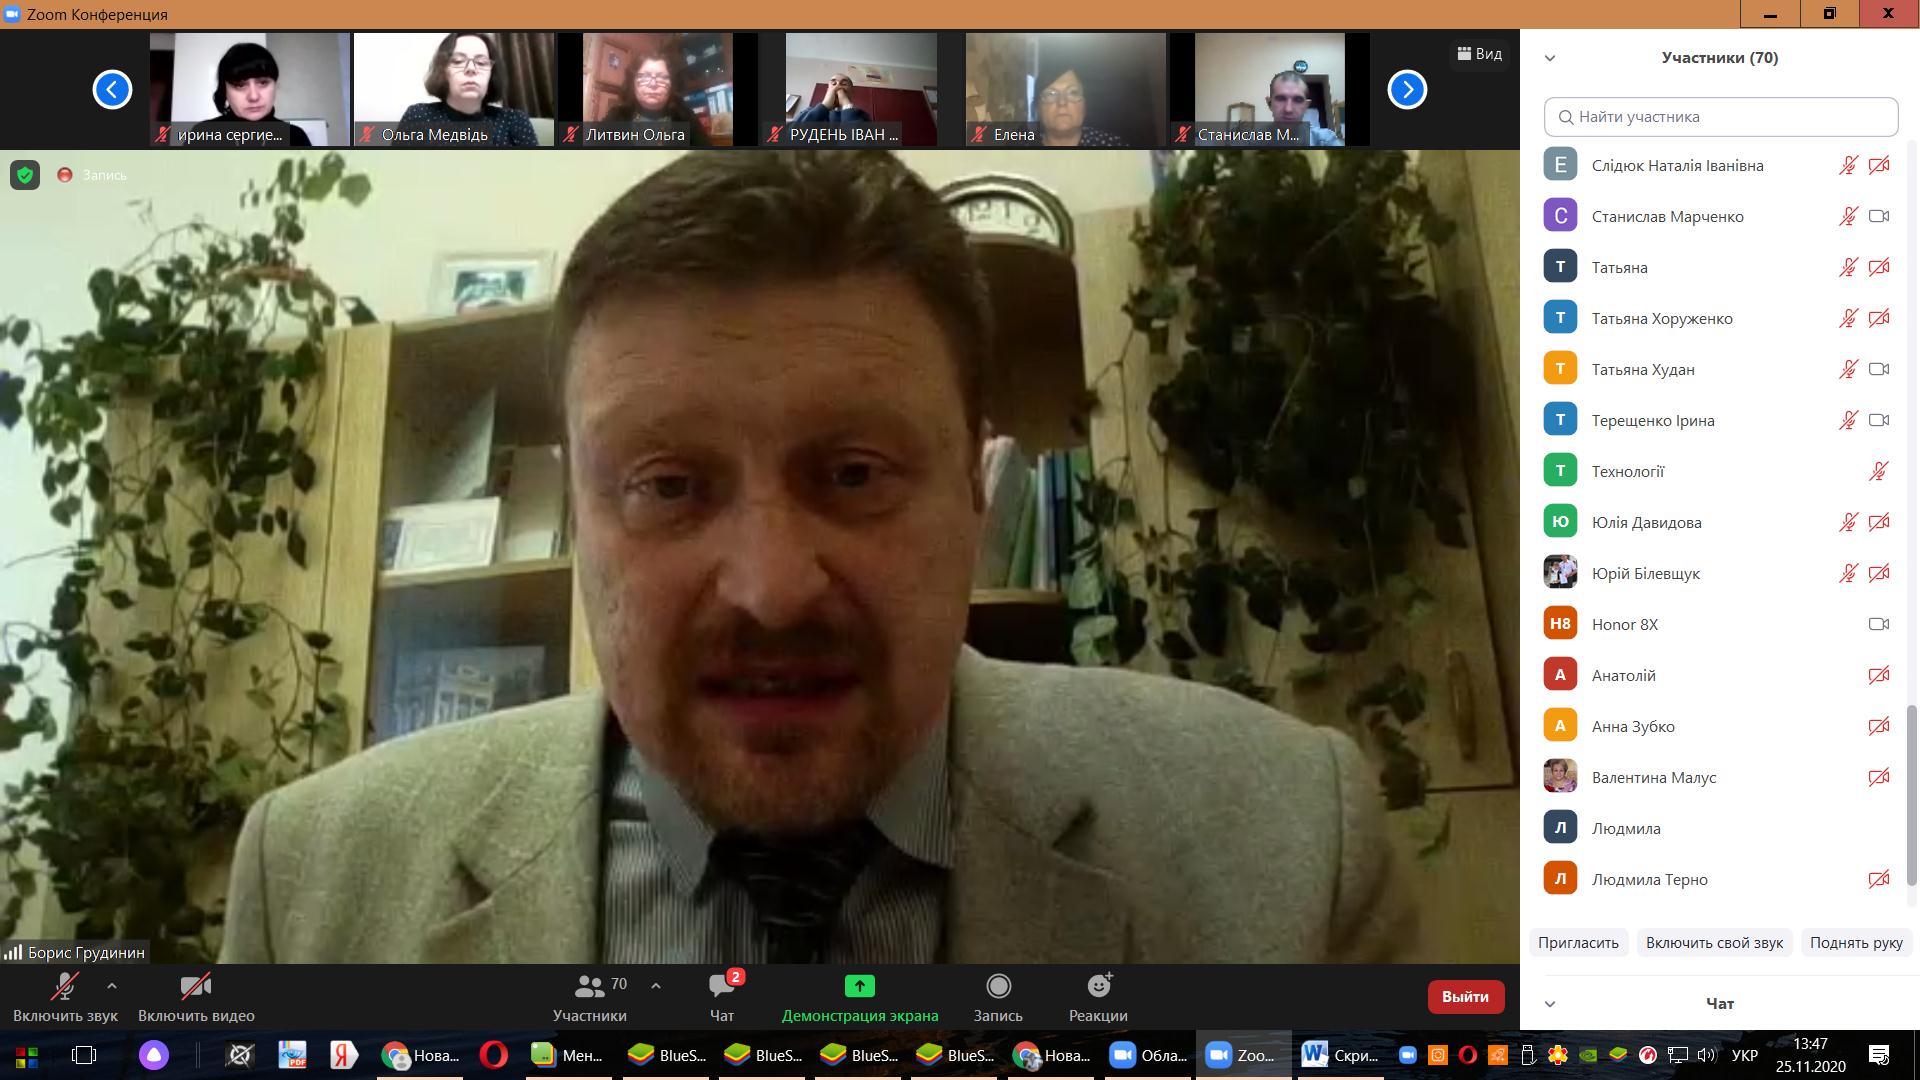Click the green encryption shield icon
Viewport: 1920px width, 1080px height.
tap(25, 175)
